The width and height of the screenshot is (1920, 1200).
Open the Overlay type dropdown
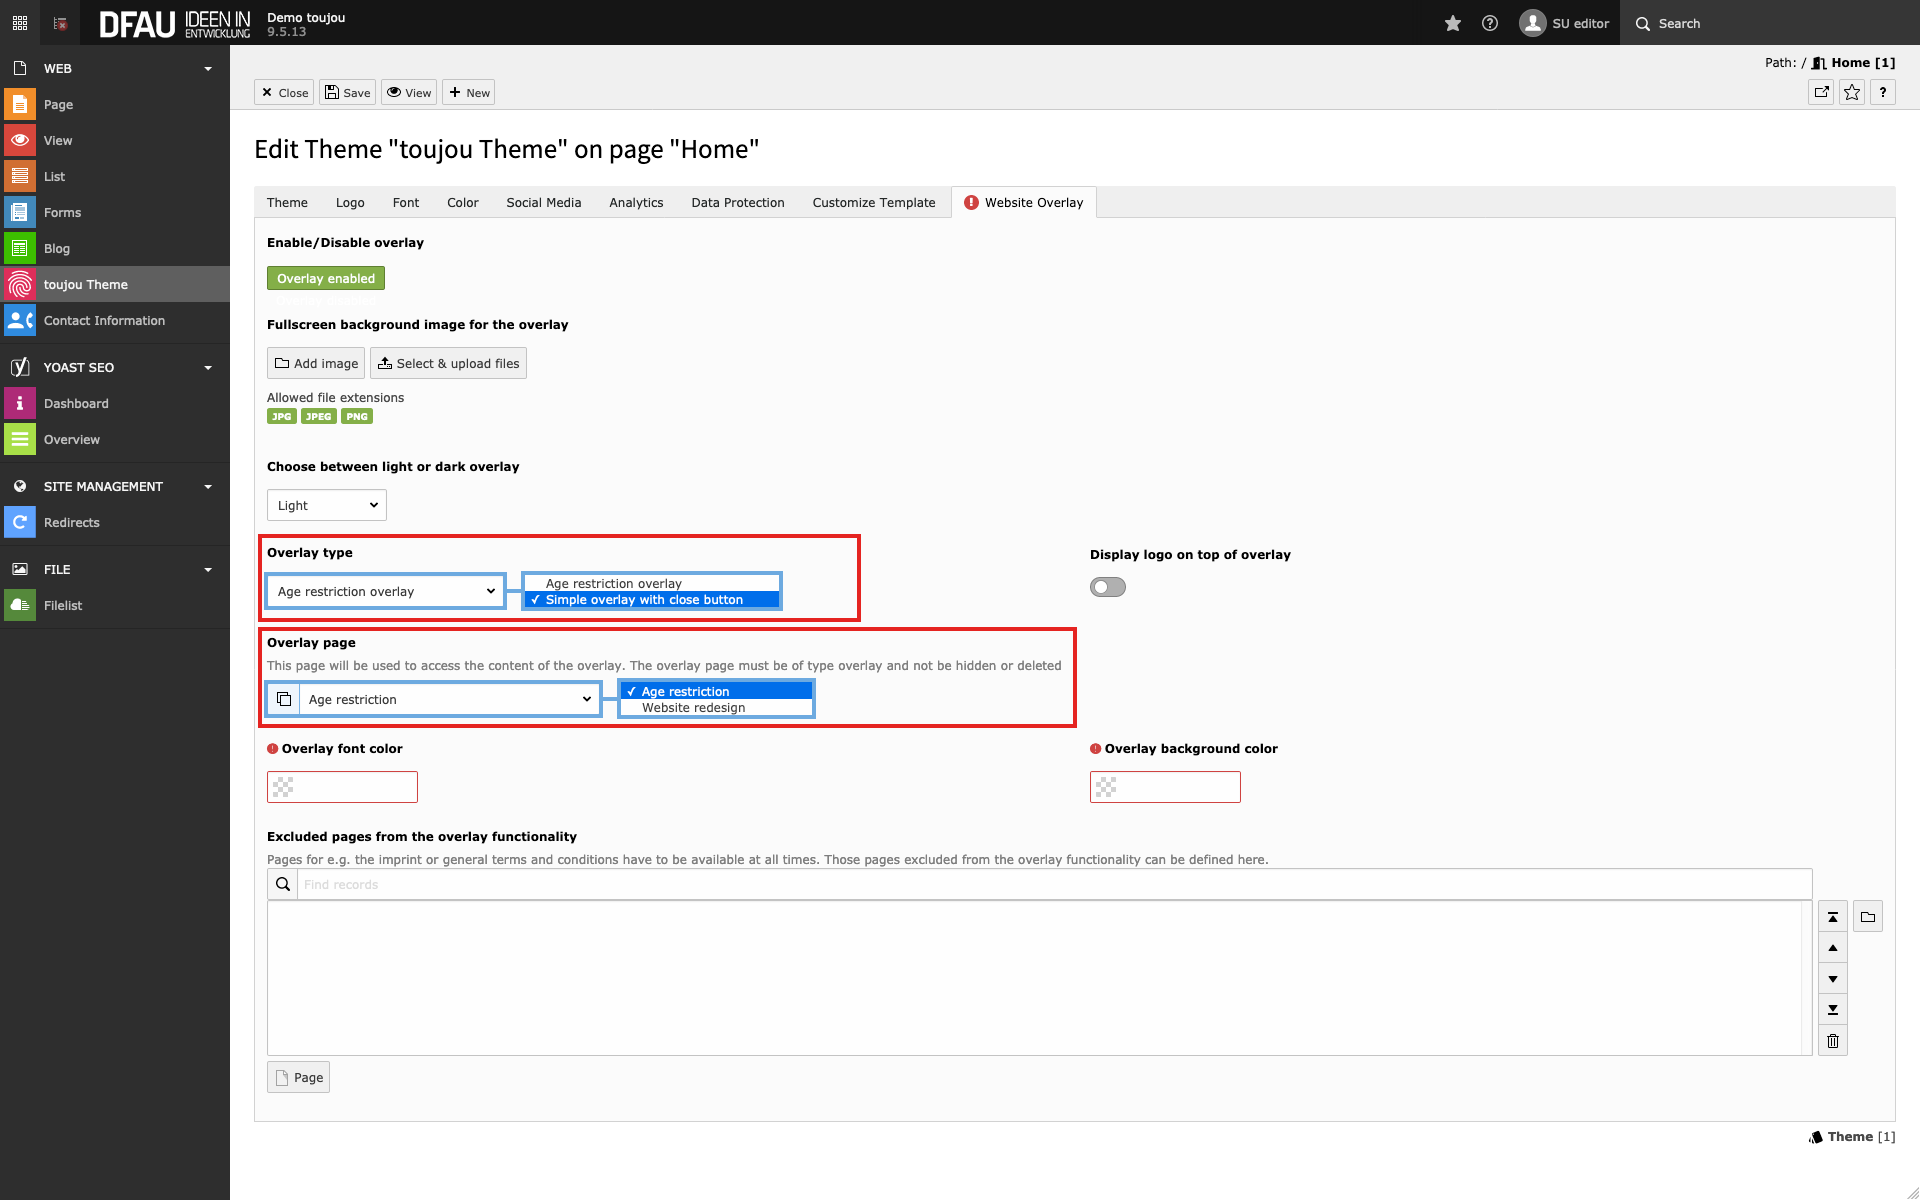coord(385,591)
